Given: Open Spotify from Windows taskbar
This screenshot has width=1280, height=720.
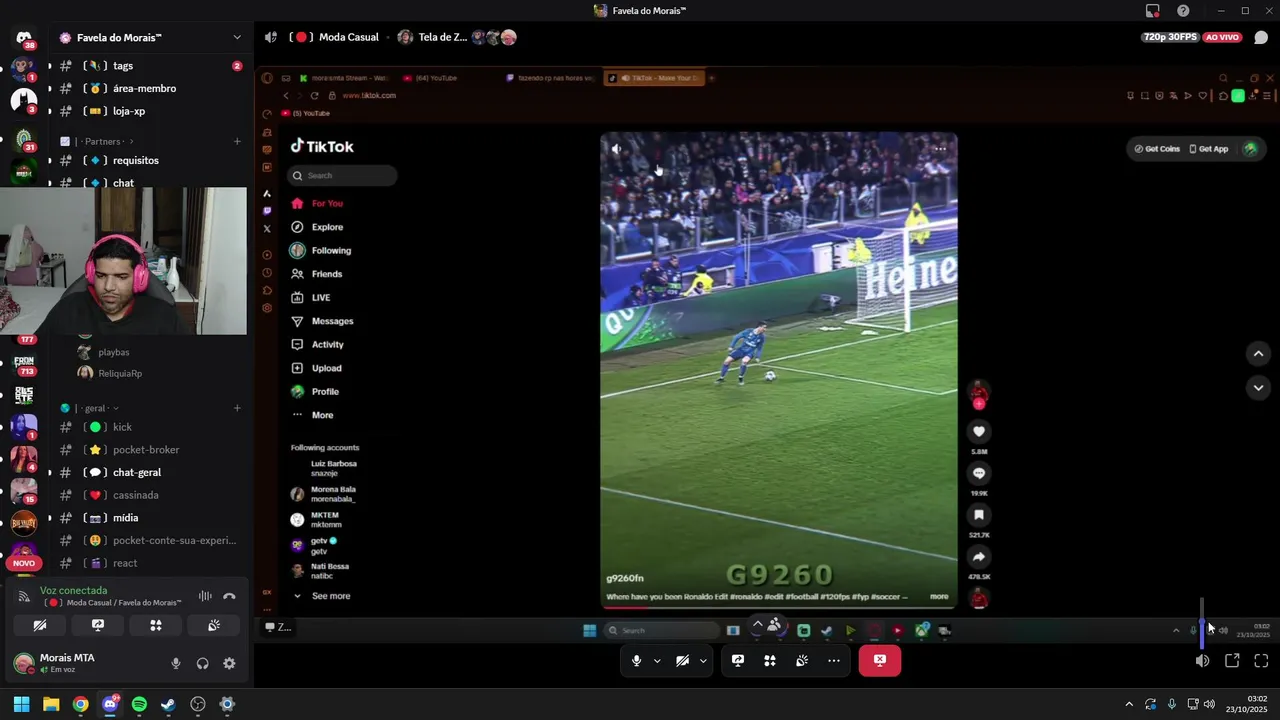Looking at the screenshot, I should pyautogui.click(x=139, y=704).
